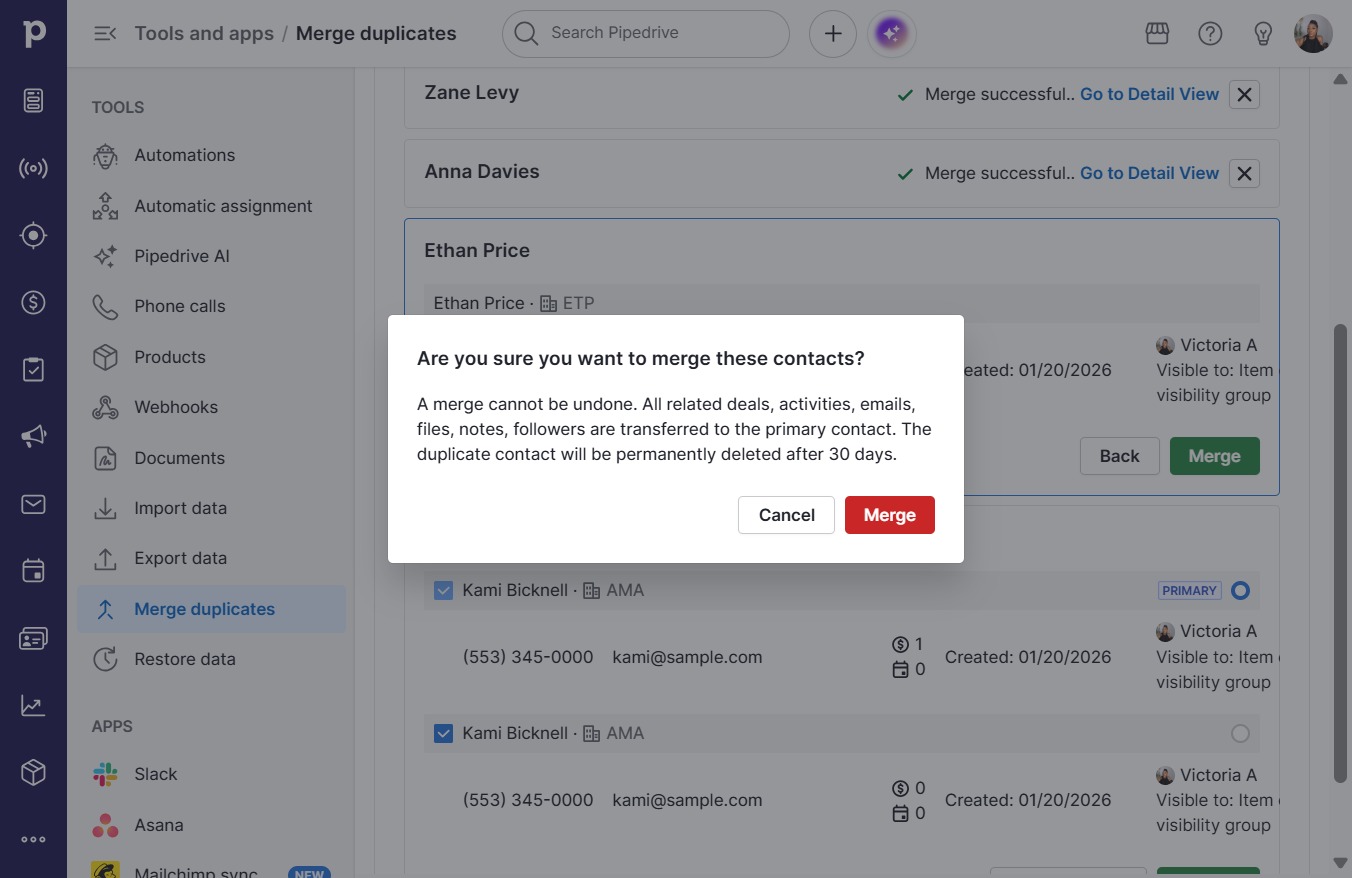Screen dimensions: 1352x878
Task: Click the Pipedrive logo in the left rail
Action: (34, 33)
